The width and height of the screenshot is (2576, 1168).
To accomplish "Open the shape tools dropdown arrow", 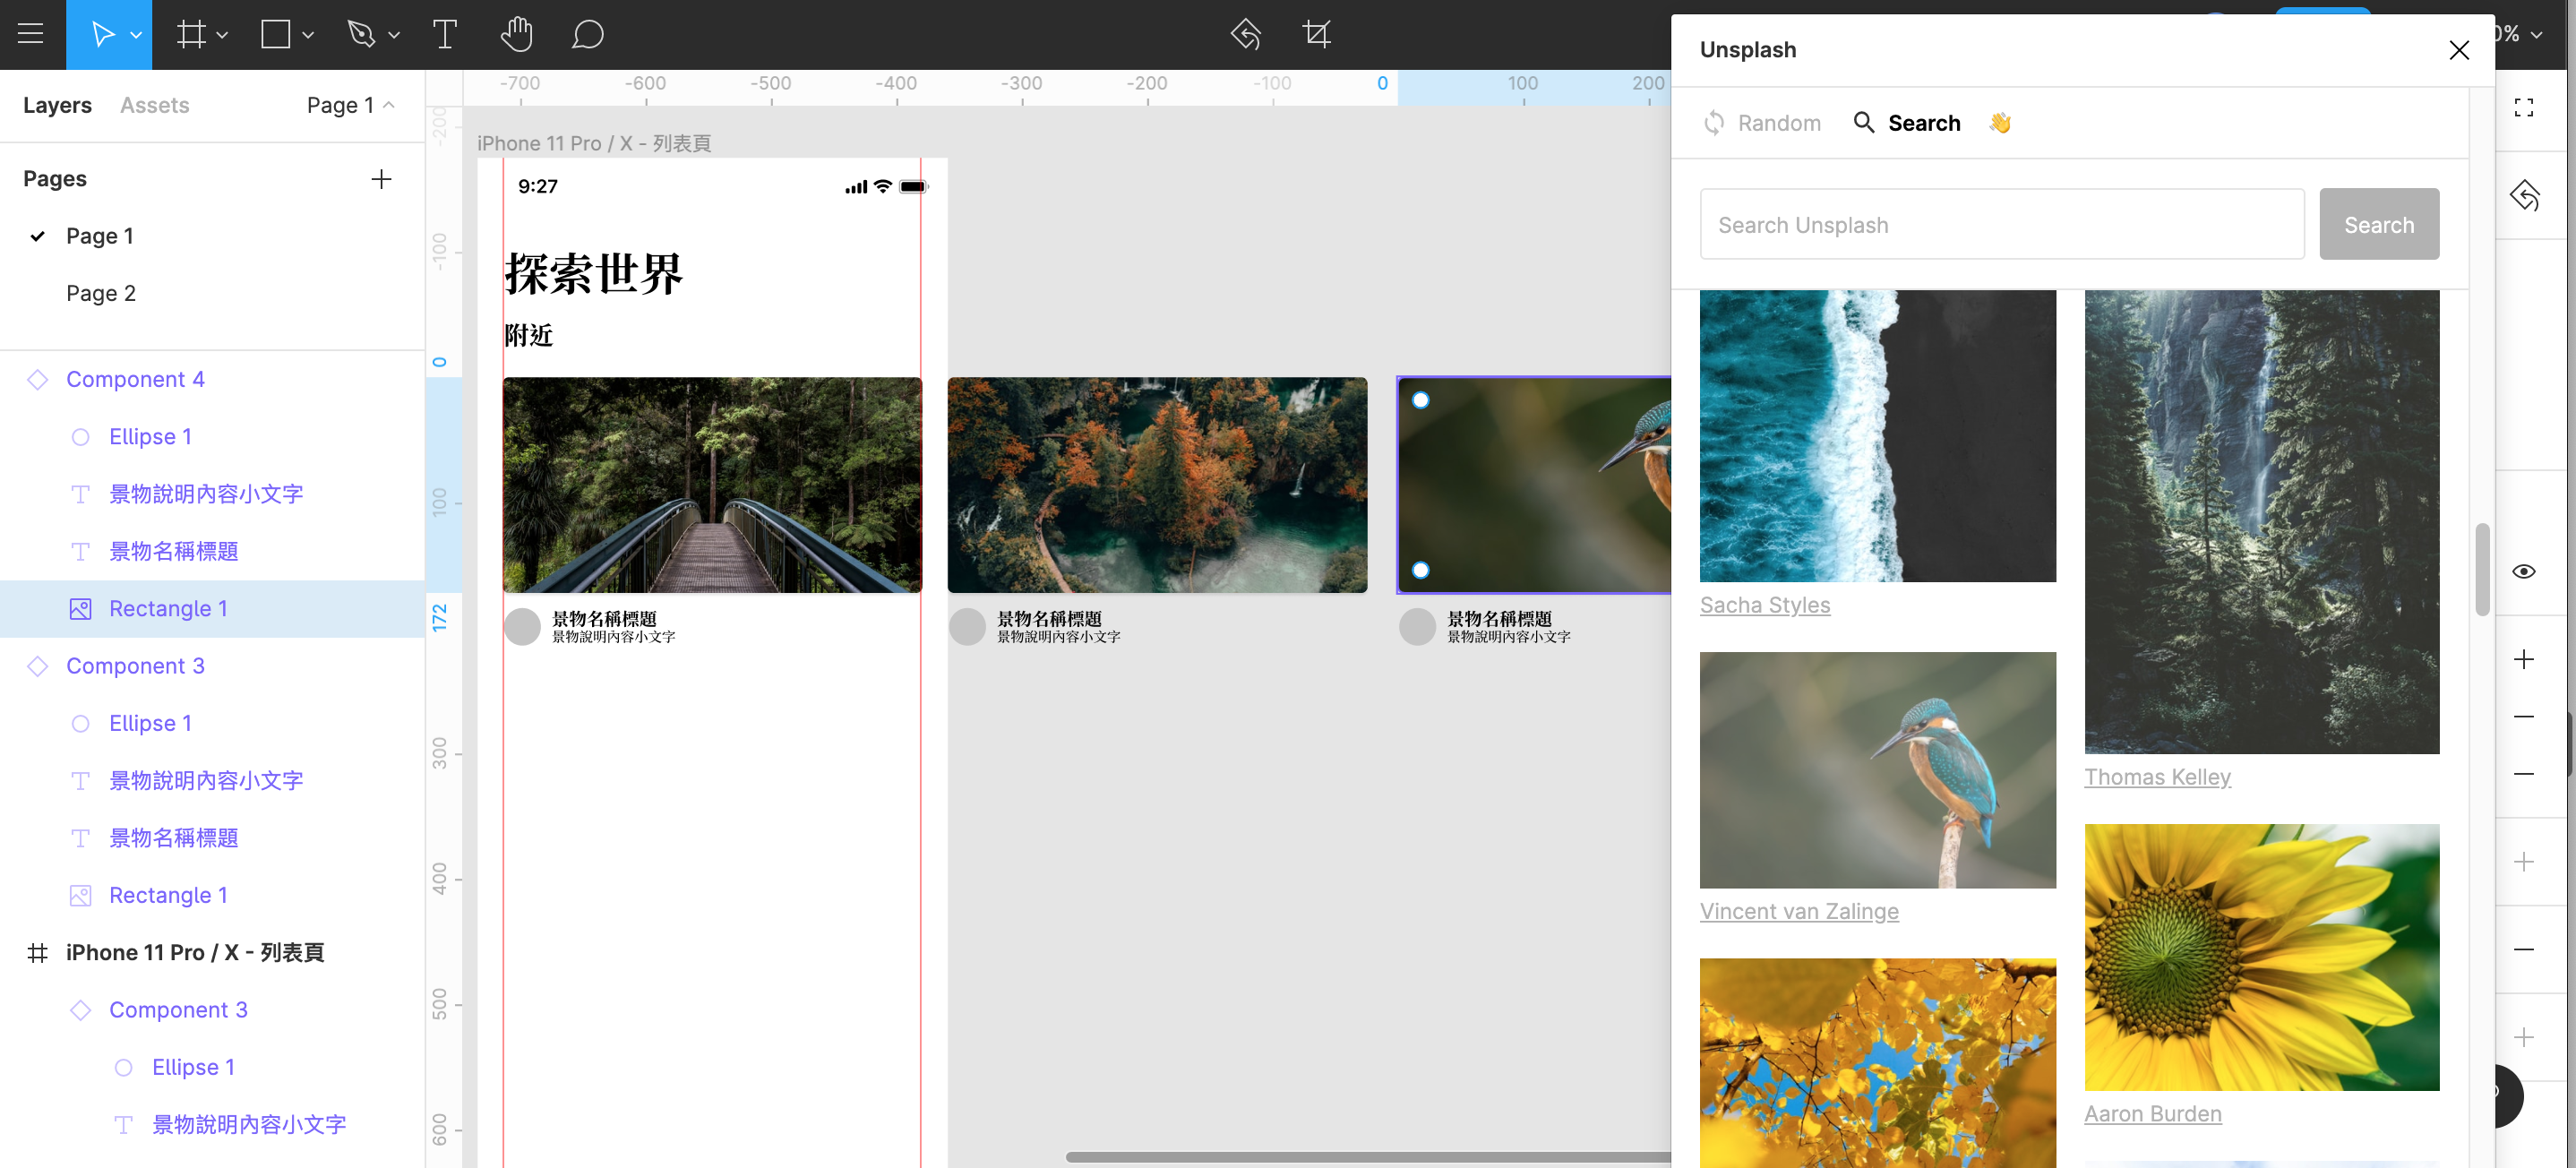I will [308, 35].
